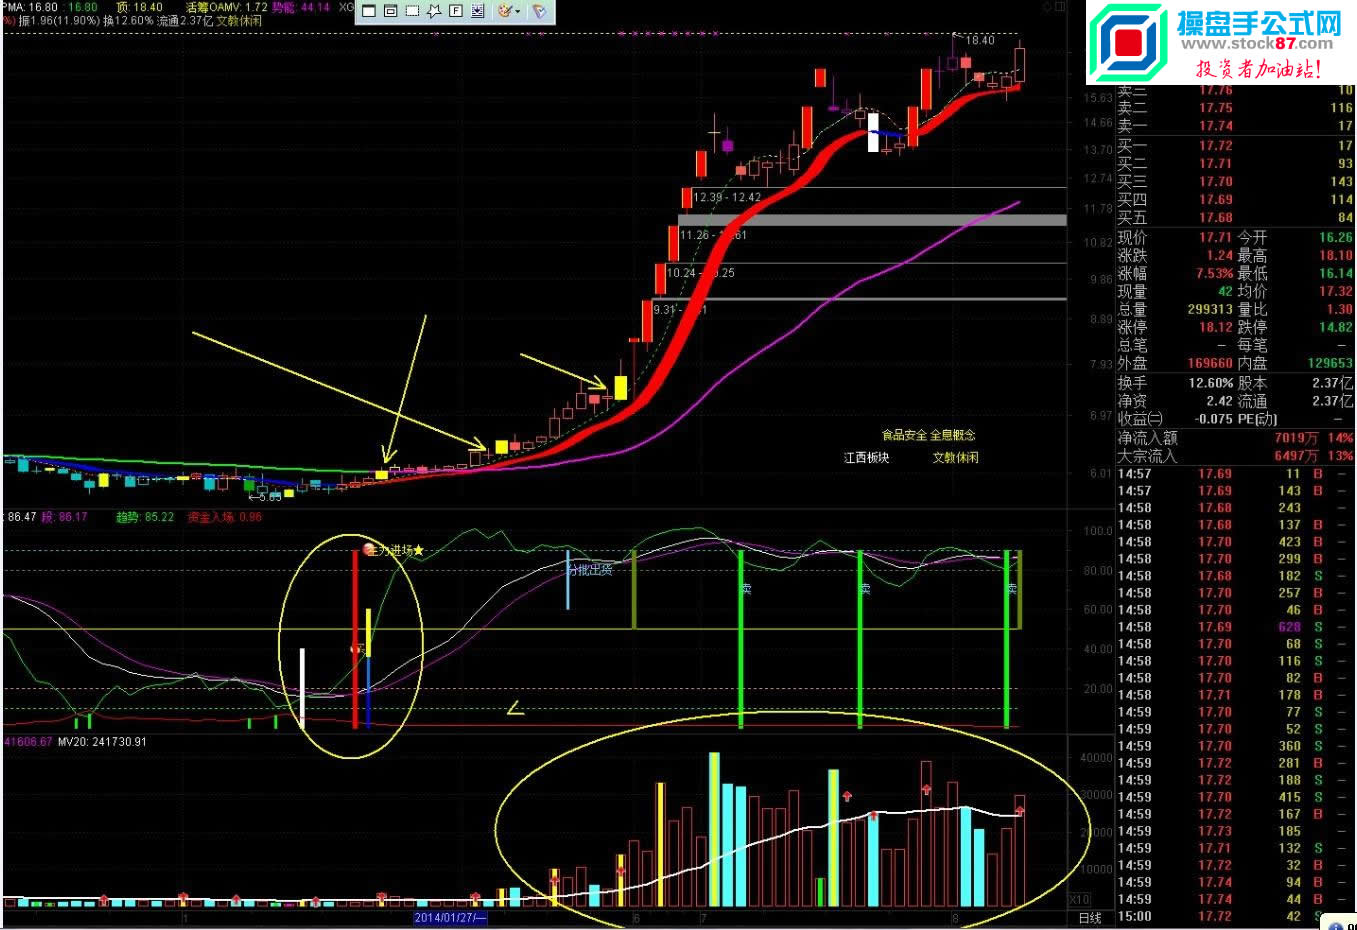Click the download-to-list icon in toolbar
This screenshot has width=1357, height=930.
pyautogui.click(x=478, y=11)
